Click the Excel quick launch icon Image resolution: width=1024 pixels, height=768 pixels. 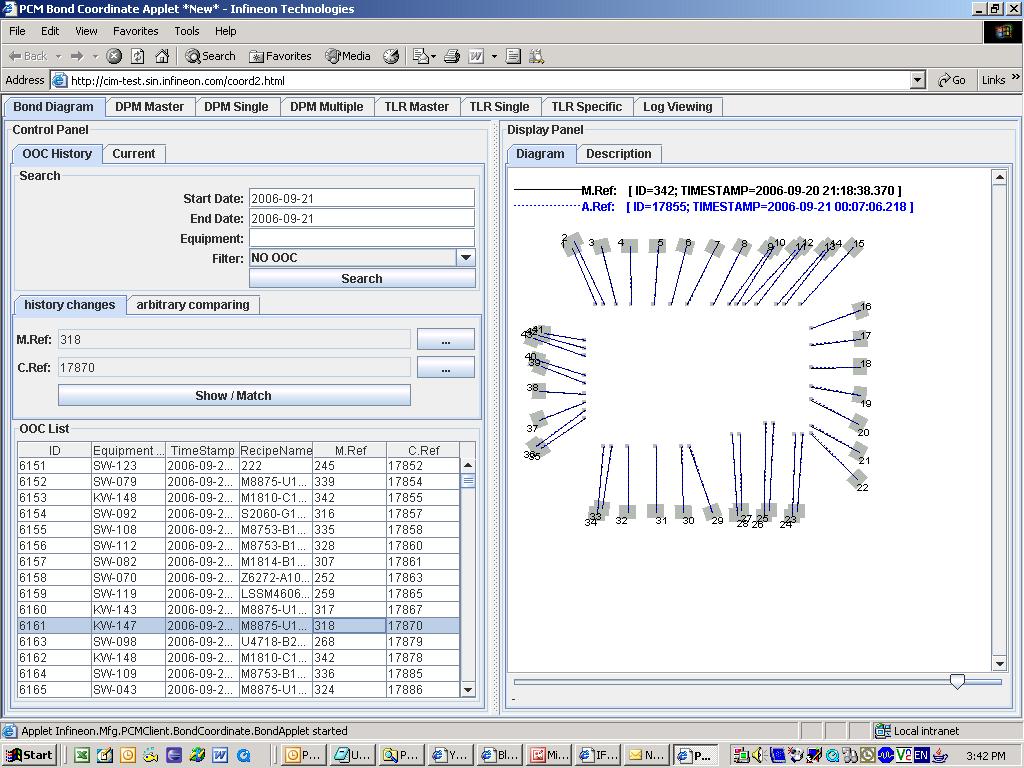82,756
